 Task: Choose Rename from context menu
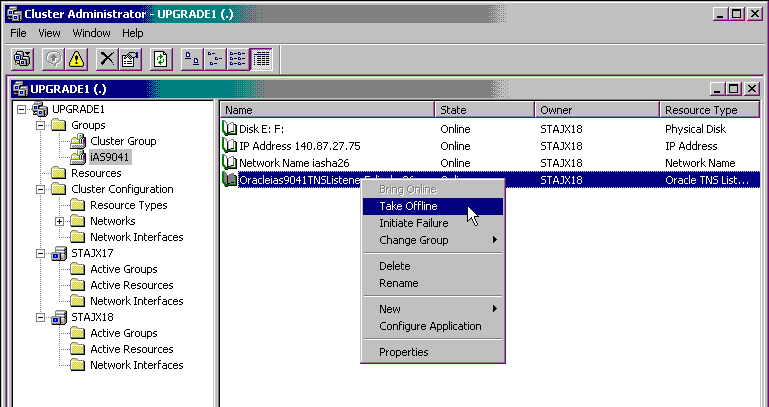[x=433, y=283]
